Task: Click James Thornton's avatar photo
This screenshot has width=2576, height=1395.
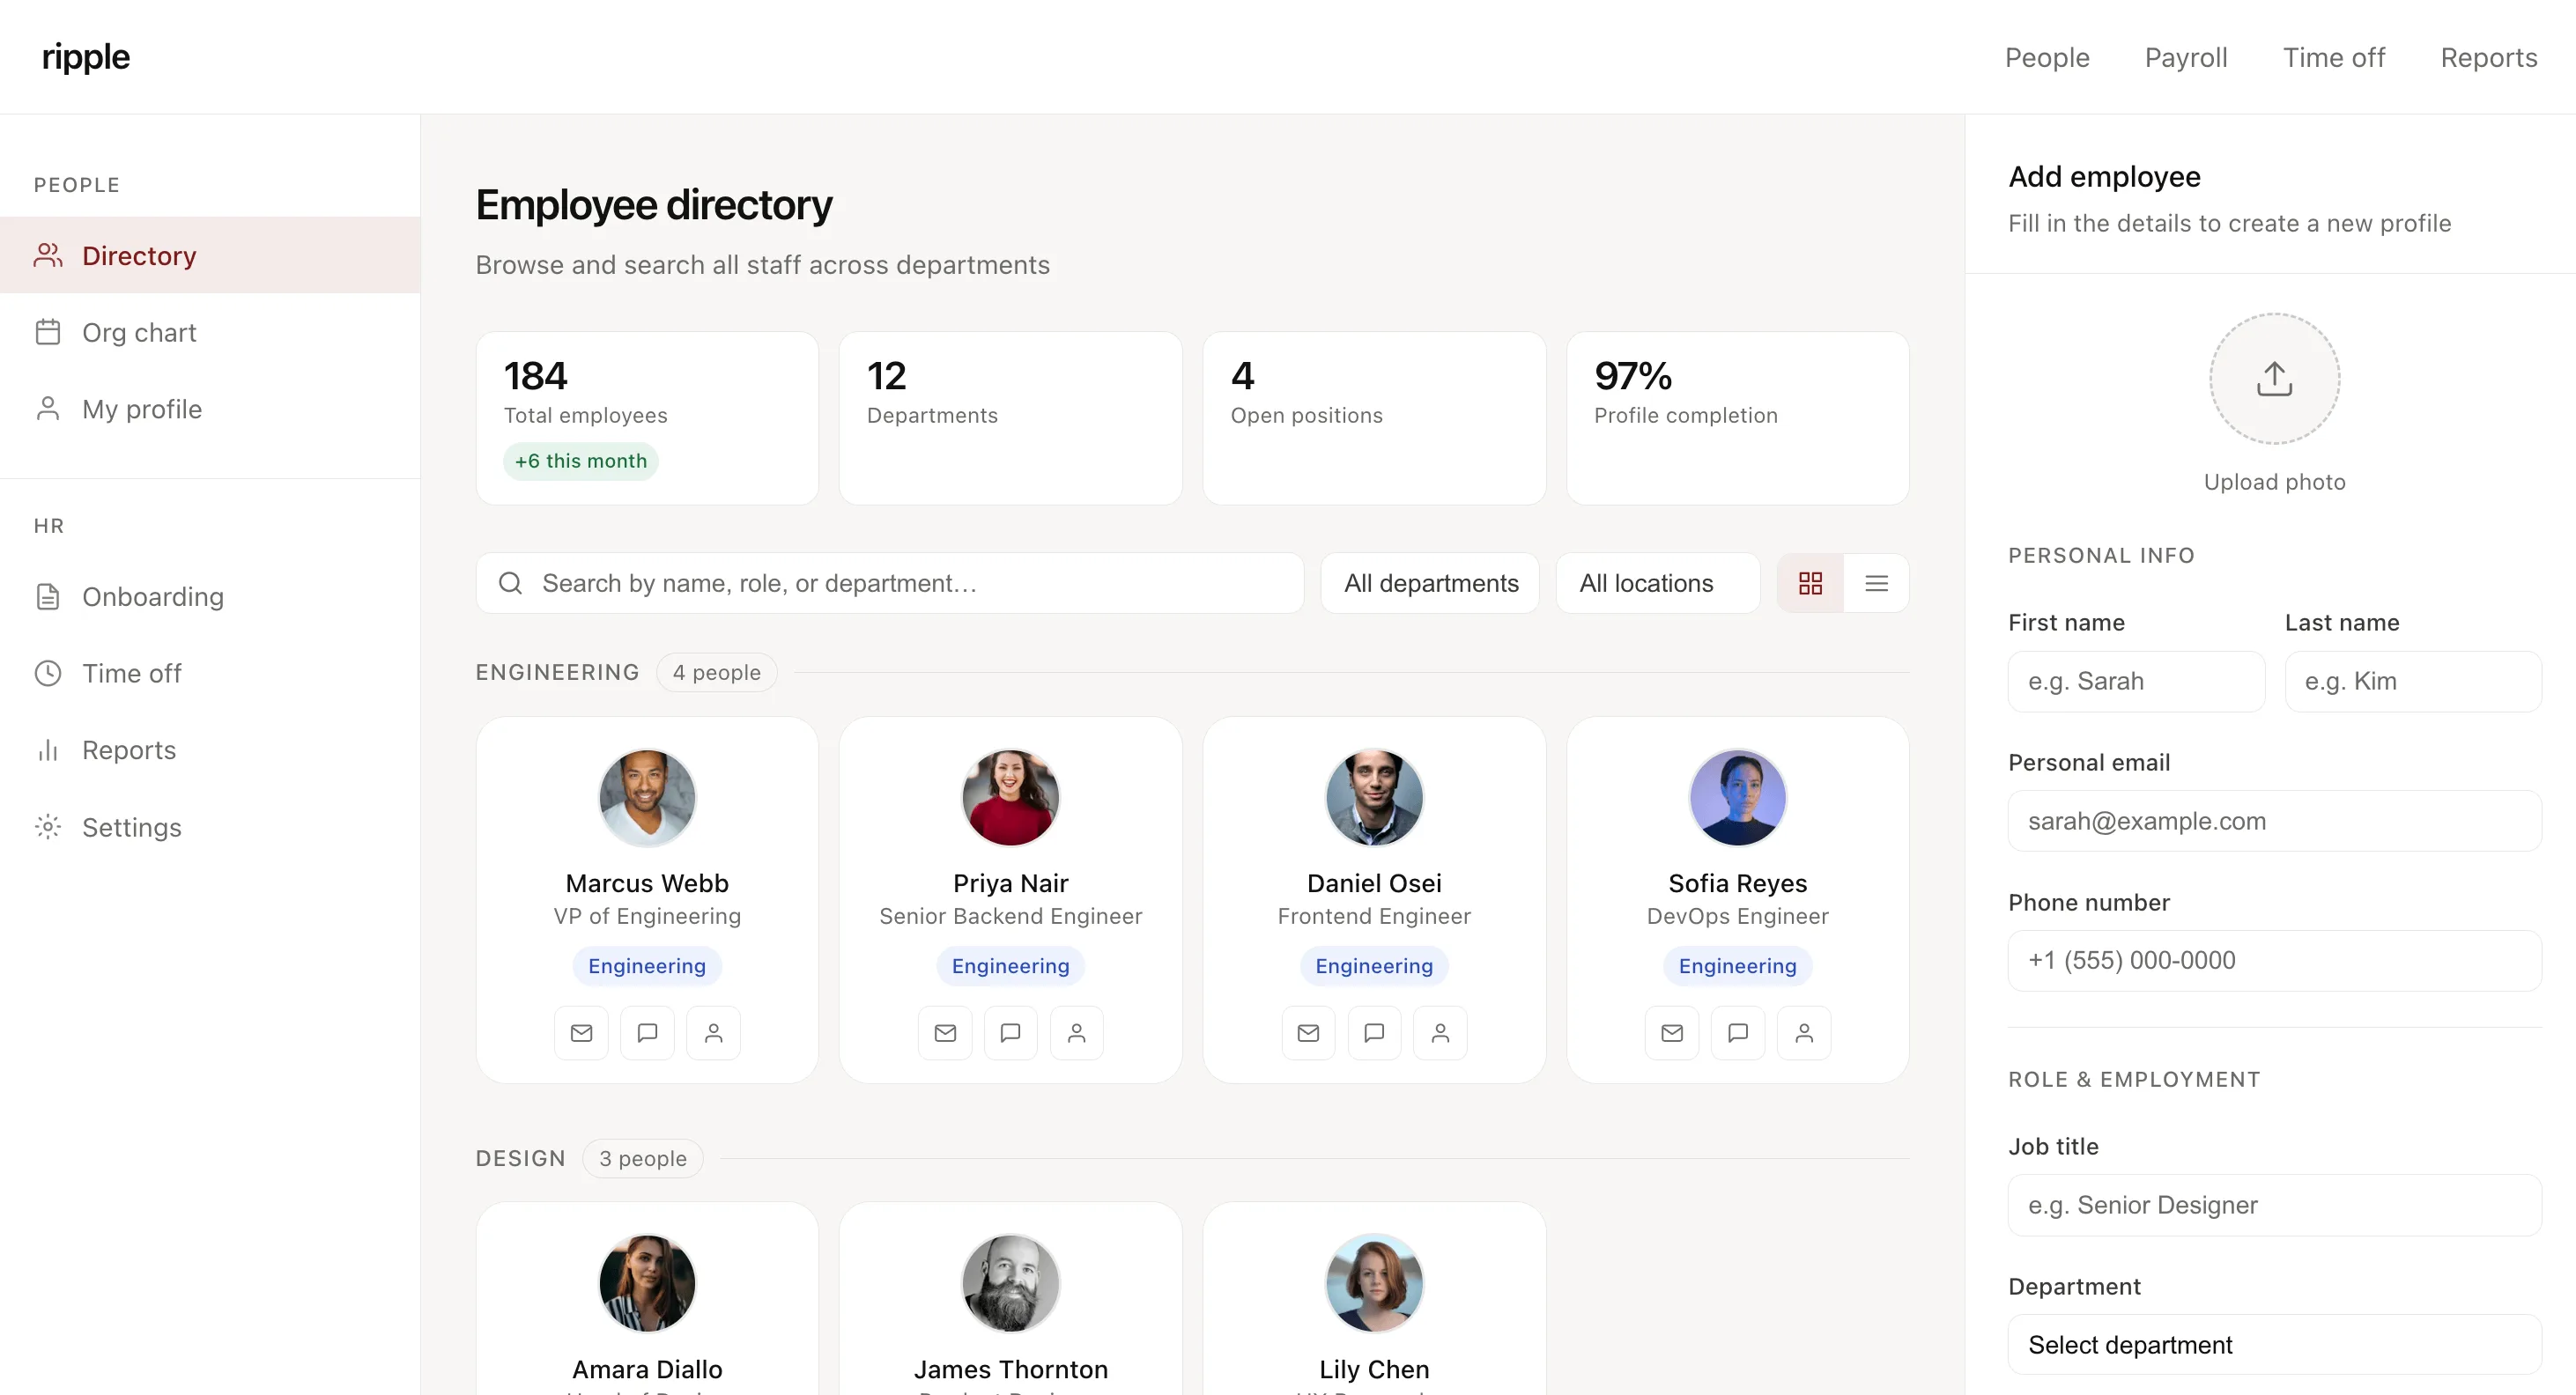Action: click(x=1010, y=1283)
